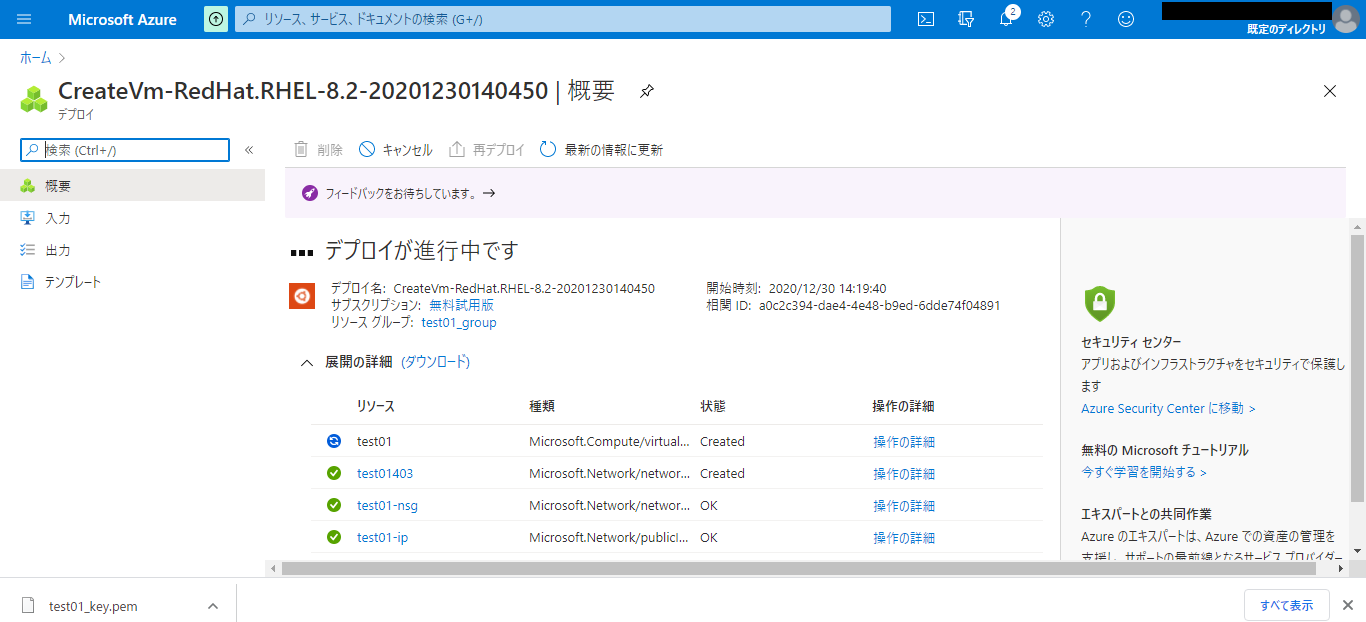
Task: Collapse the left menu with the double chevron
Action: click(249, 150)
